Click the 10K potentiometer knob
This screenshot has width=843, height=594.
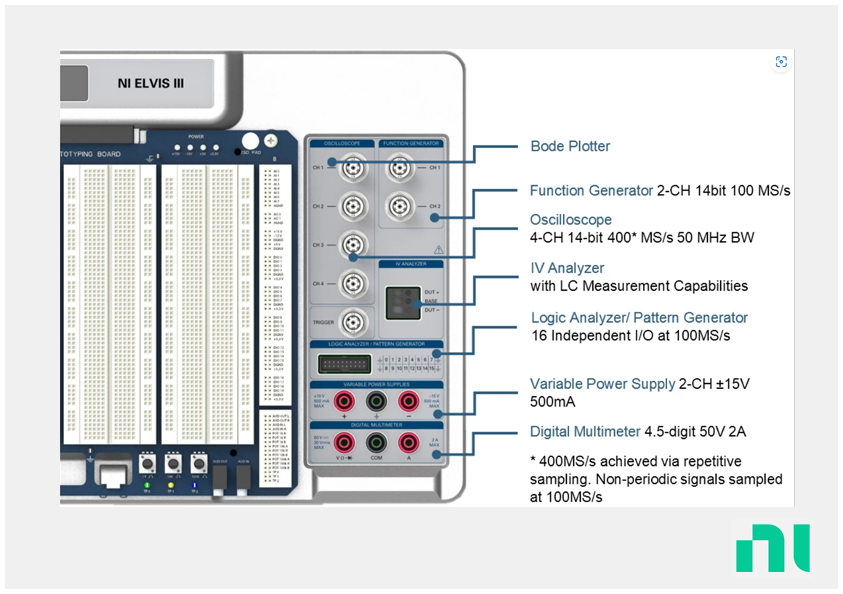(x=173, y=463)
